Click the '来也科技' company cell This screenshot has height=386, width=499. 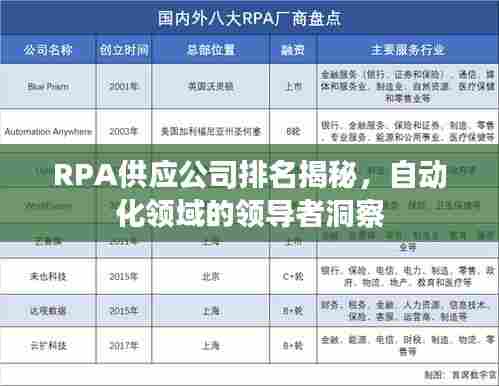48,276
